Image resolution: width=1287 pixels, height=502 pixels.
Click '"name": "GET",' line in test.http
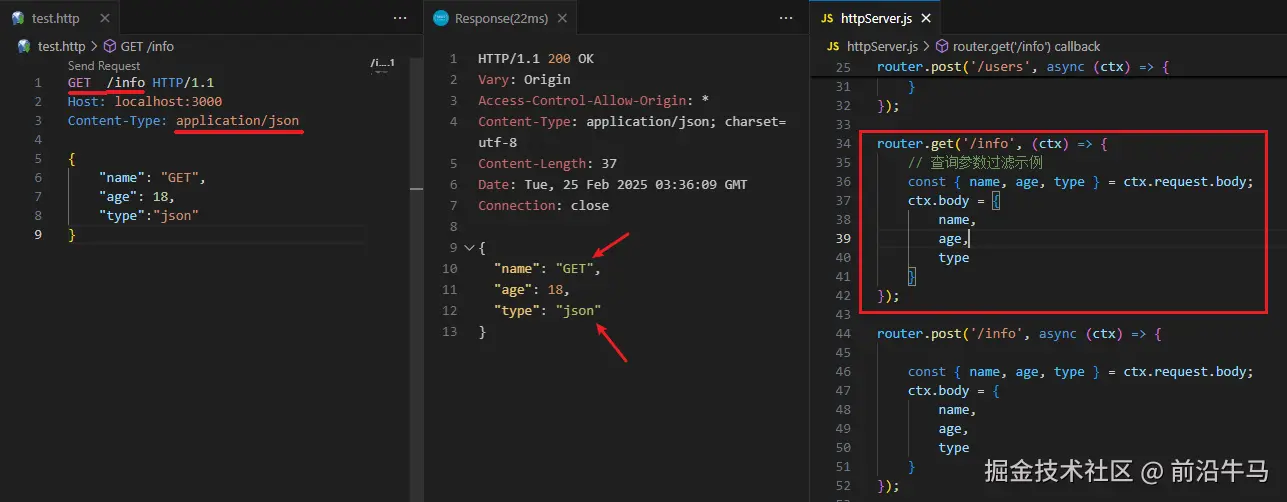click(152, 177)
